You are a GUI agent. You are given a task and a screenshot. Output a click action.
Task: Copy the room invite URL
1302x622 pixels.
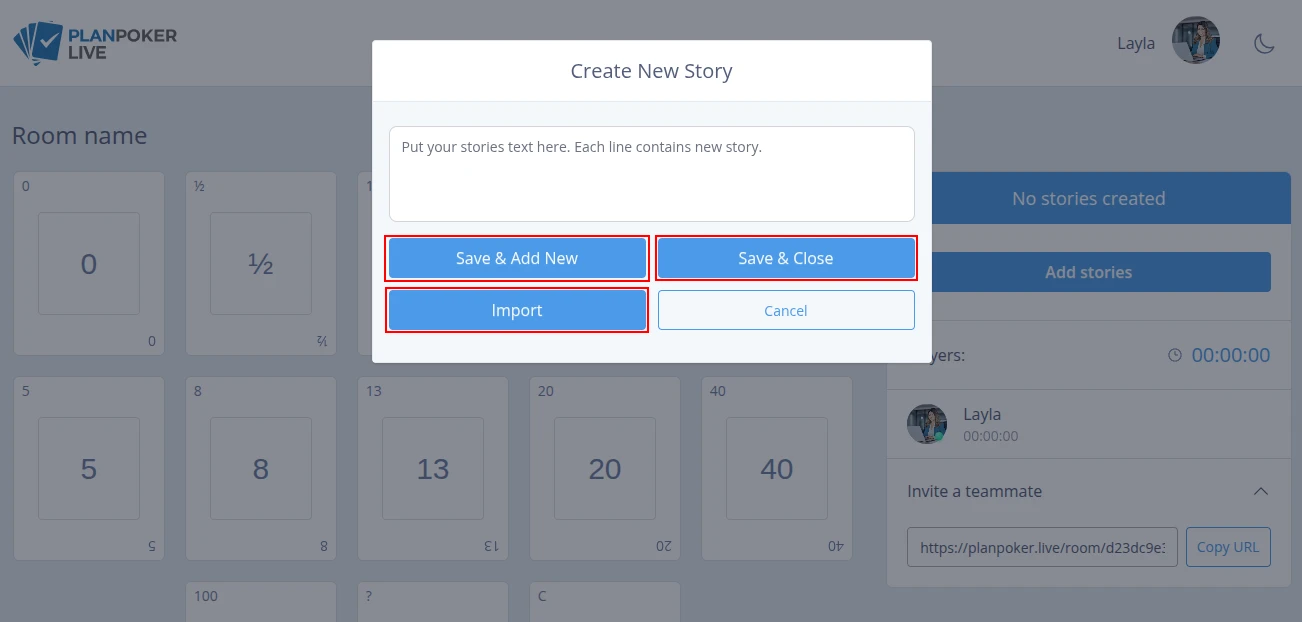pos(1228,547)
